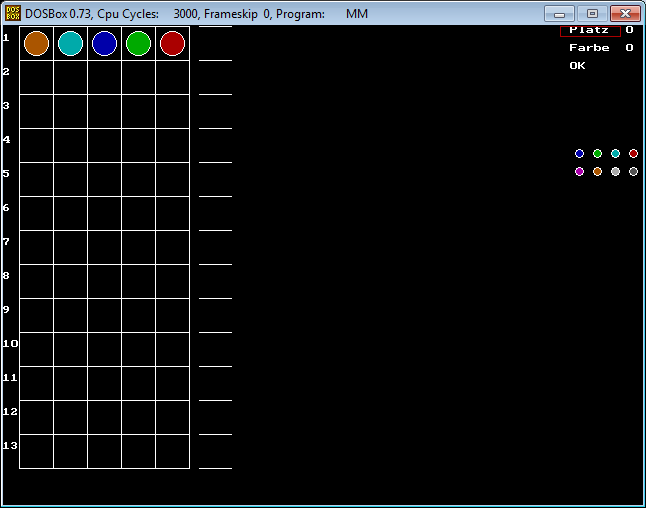Select the Farbe menu option

[589, 48]
